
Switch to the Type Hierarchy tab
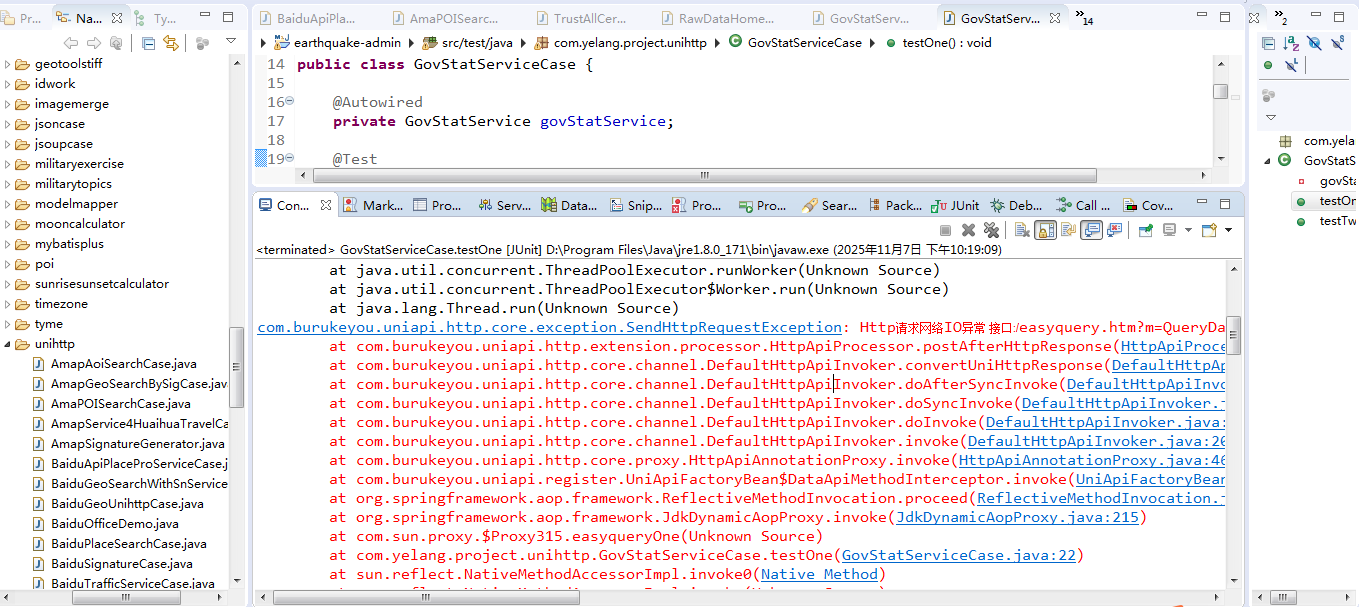pos(158,18)
